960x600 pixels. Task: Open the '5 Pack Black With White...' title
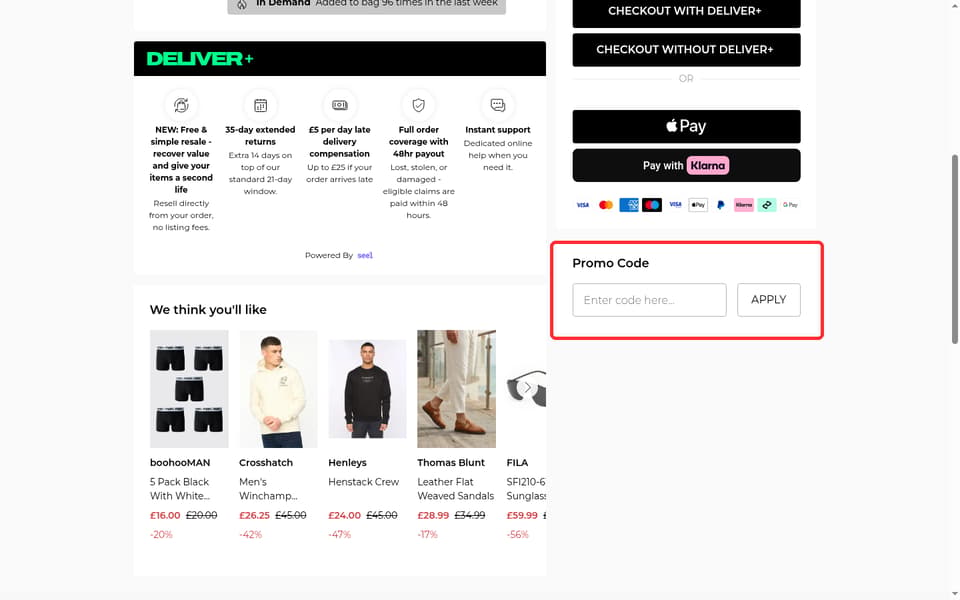[179, 489]
